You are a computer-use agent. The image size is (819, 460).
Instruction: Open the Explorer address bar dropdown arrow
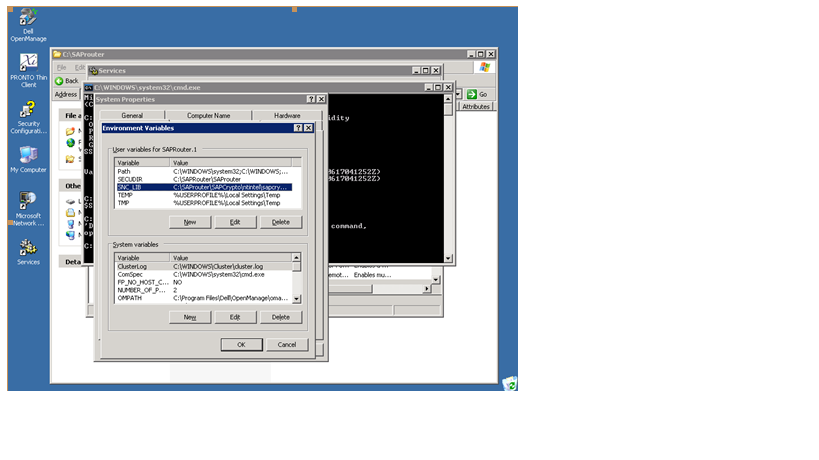[458, 94]
